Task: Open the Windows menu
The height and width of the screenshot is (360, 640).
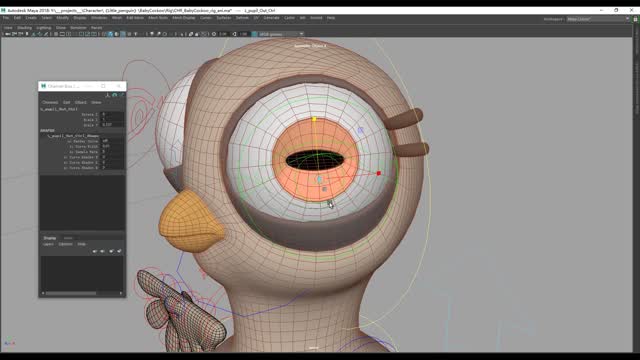Action: pyautogui.click(x=99, y=18)
